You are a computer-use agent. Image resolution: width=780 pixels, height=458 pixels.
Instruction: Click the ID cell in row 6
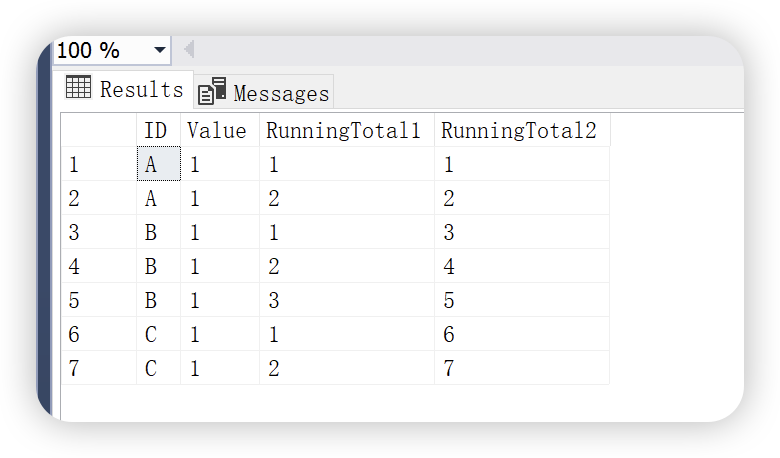(x=158, y=334)
